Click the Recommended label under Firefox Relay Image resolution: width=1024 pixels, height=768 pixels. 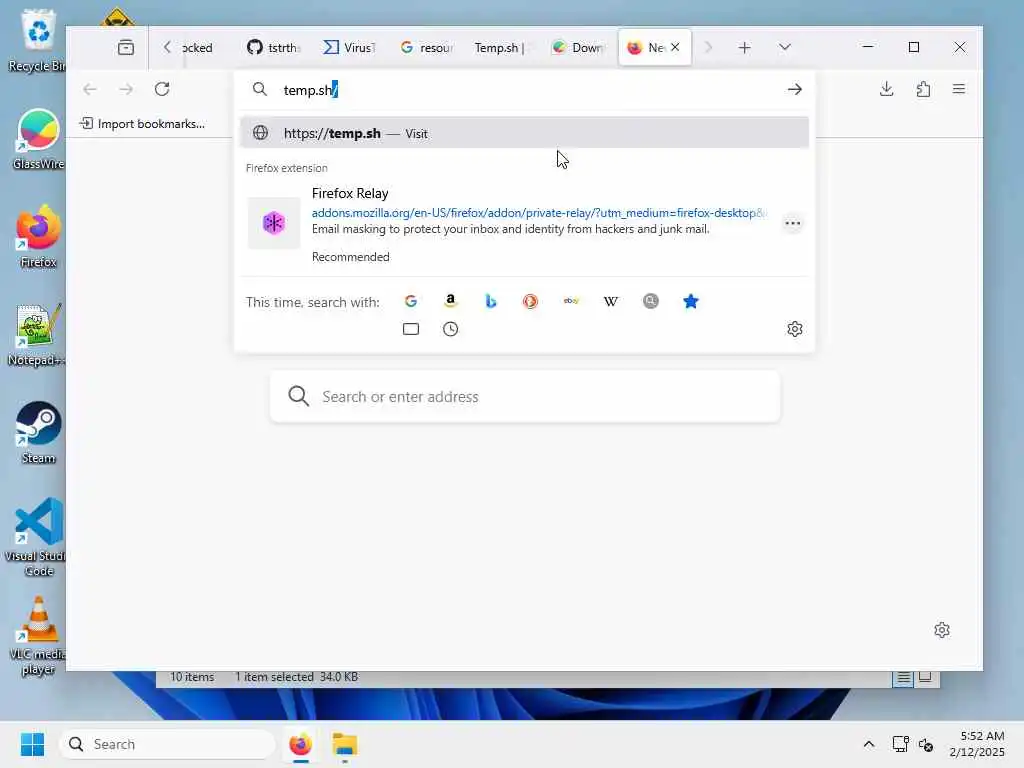(x=351, y=257)
